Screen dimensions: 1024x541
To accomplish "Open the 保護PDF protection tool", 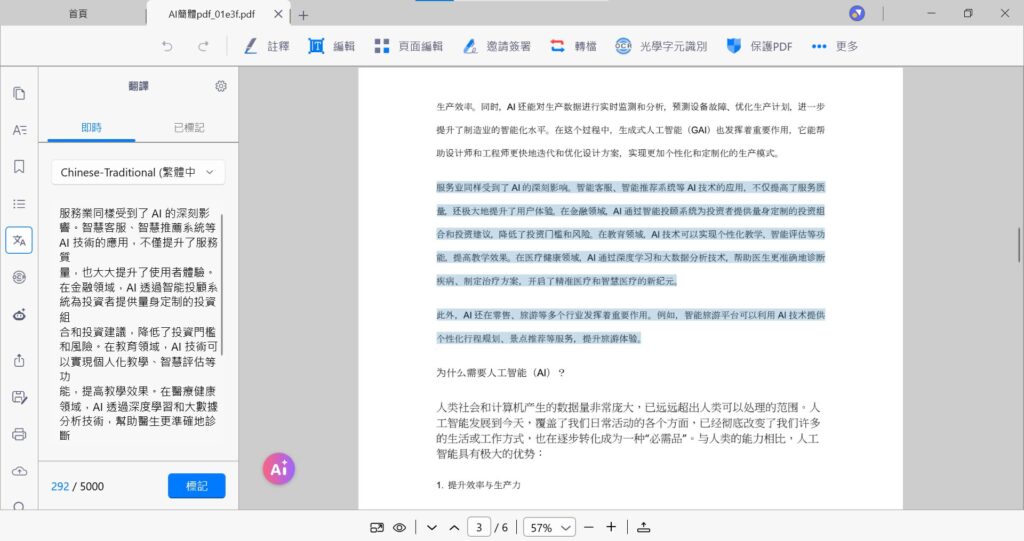I will 759,46.
